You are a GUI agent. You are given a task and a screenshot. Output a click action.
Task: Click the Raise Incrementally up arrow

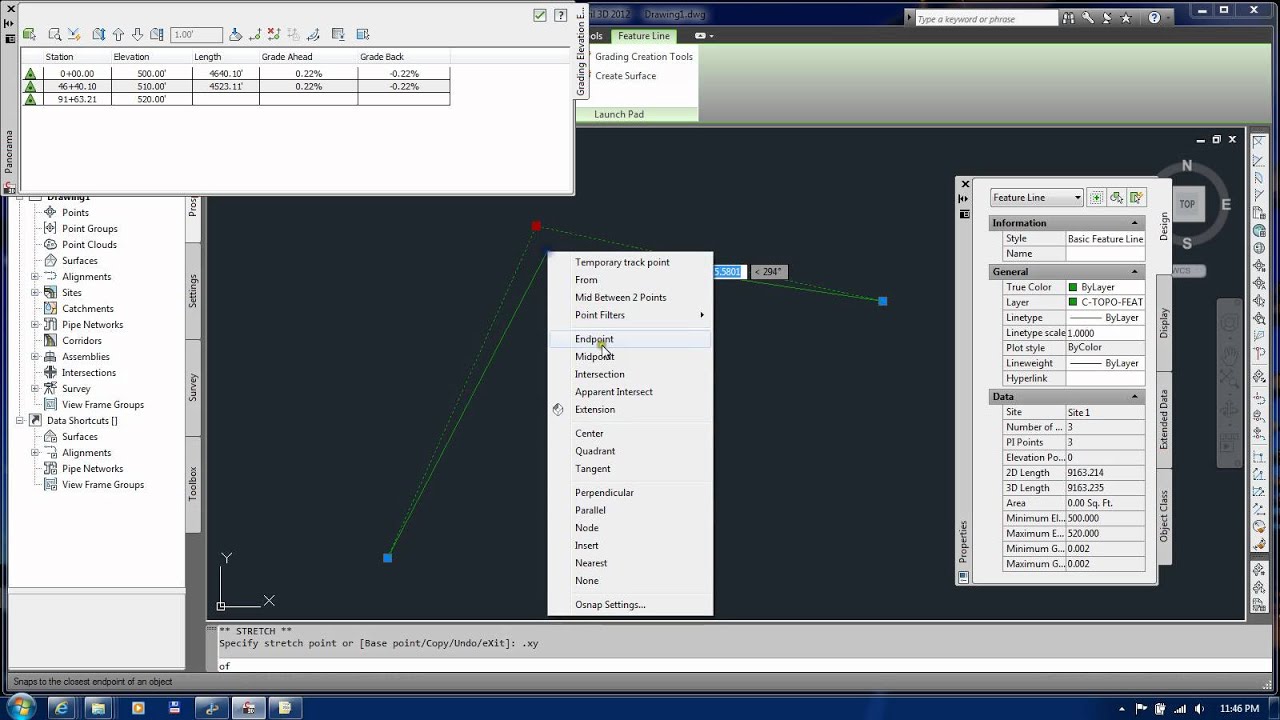[118, 34]
